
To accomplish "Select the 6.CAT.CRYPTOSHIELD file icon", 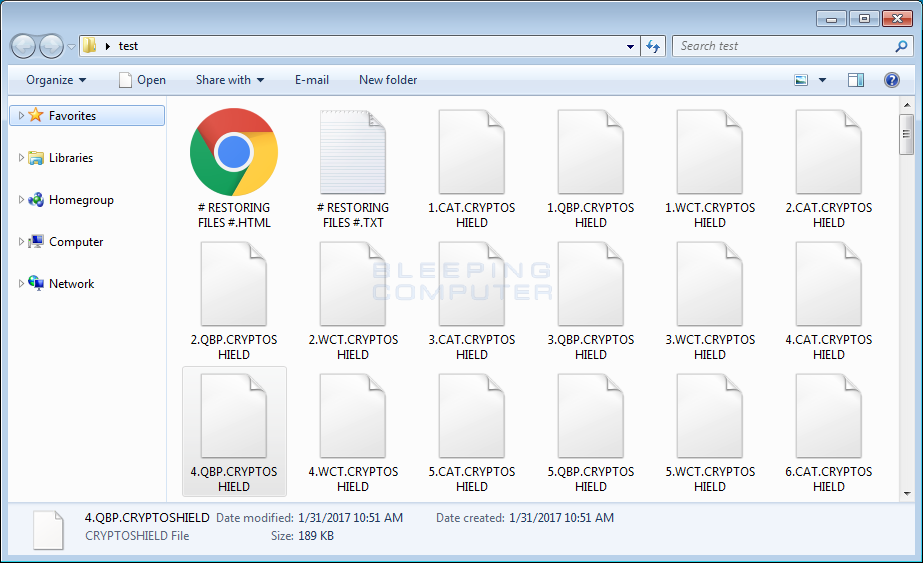I will [828, 416].
